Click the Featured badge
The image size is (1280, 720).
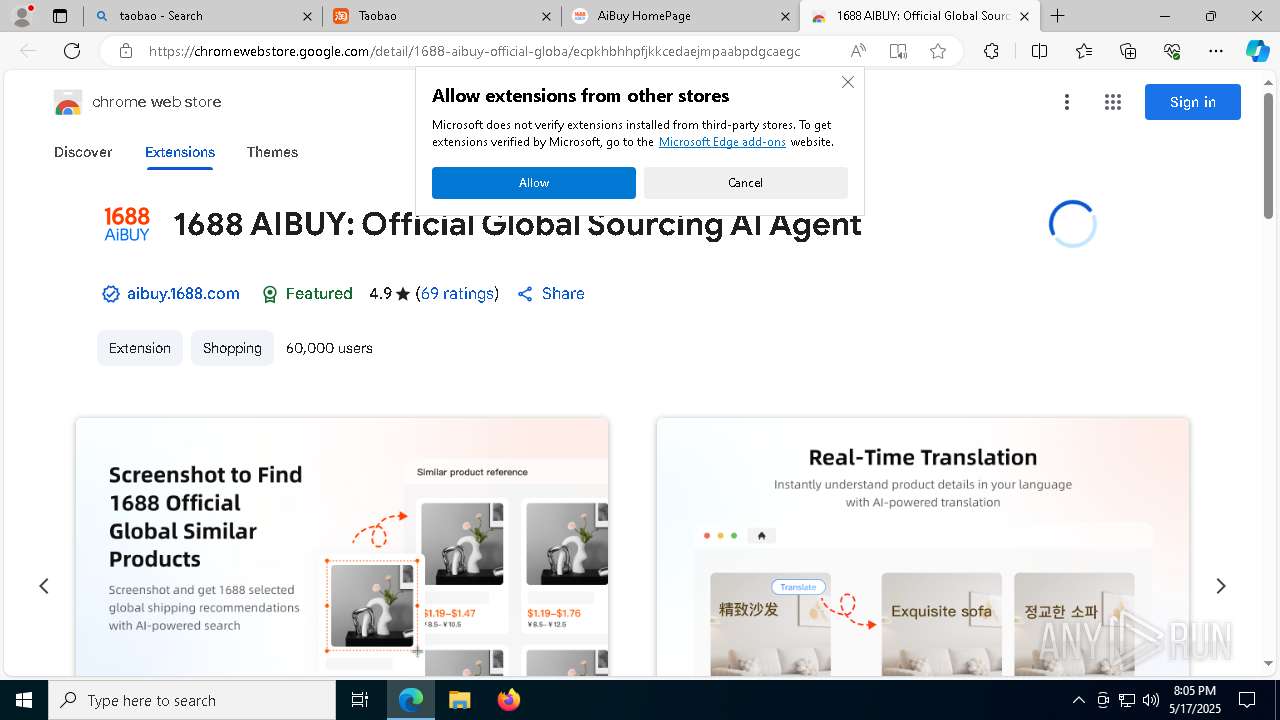[307, 294]
